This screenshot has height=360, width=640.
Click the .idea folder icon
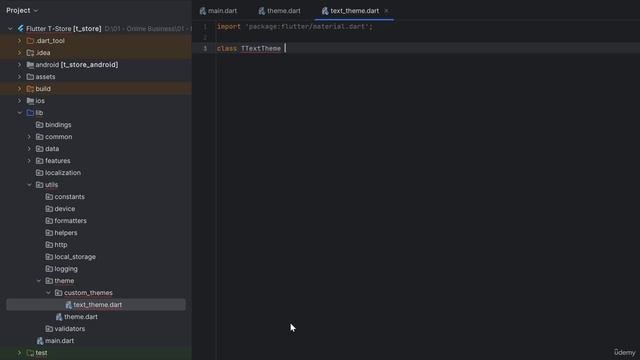(x=30, y=53)
